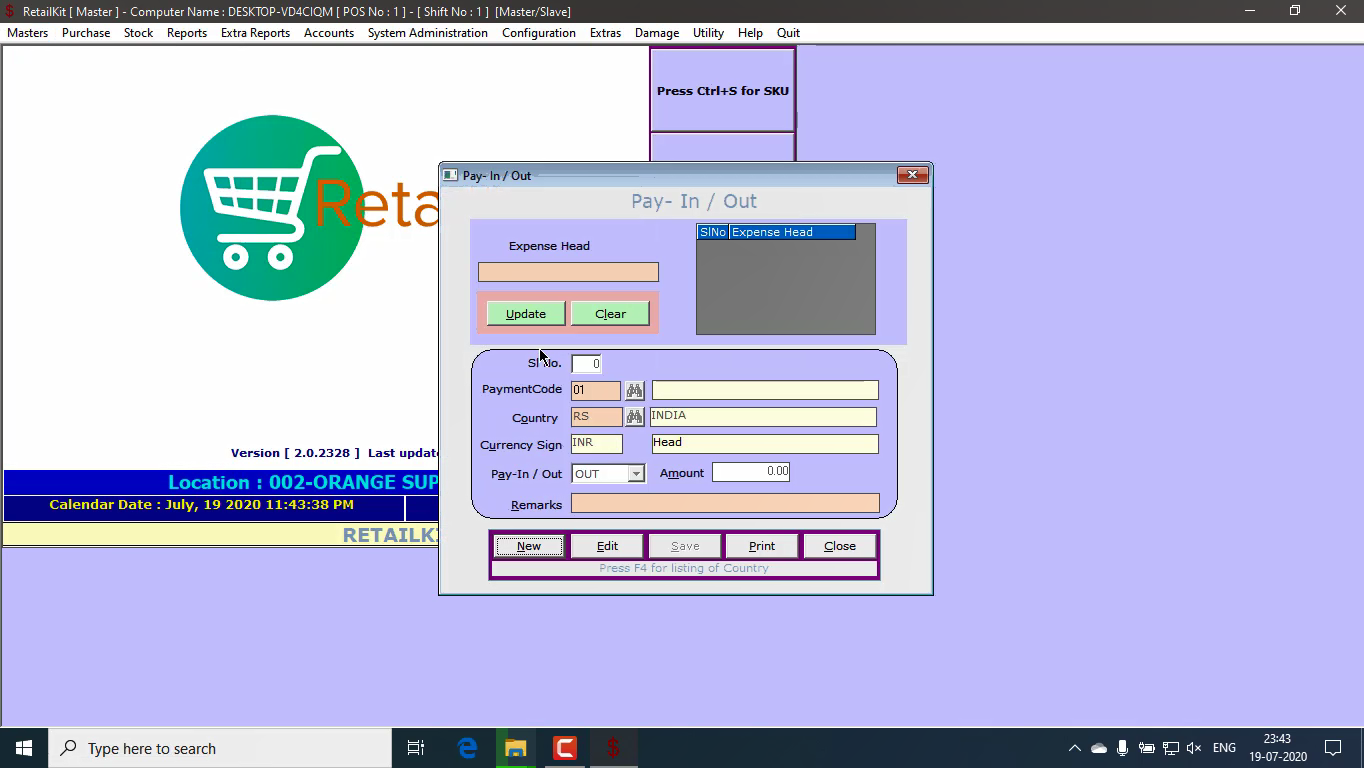
Task: Click the Windows taskbar search box
Action: (220, 748)
